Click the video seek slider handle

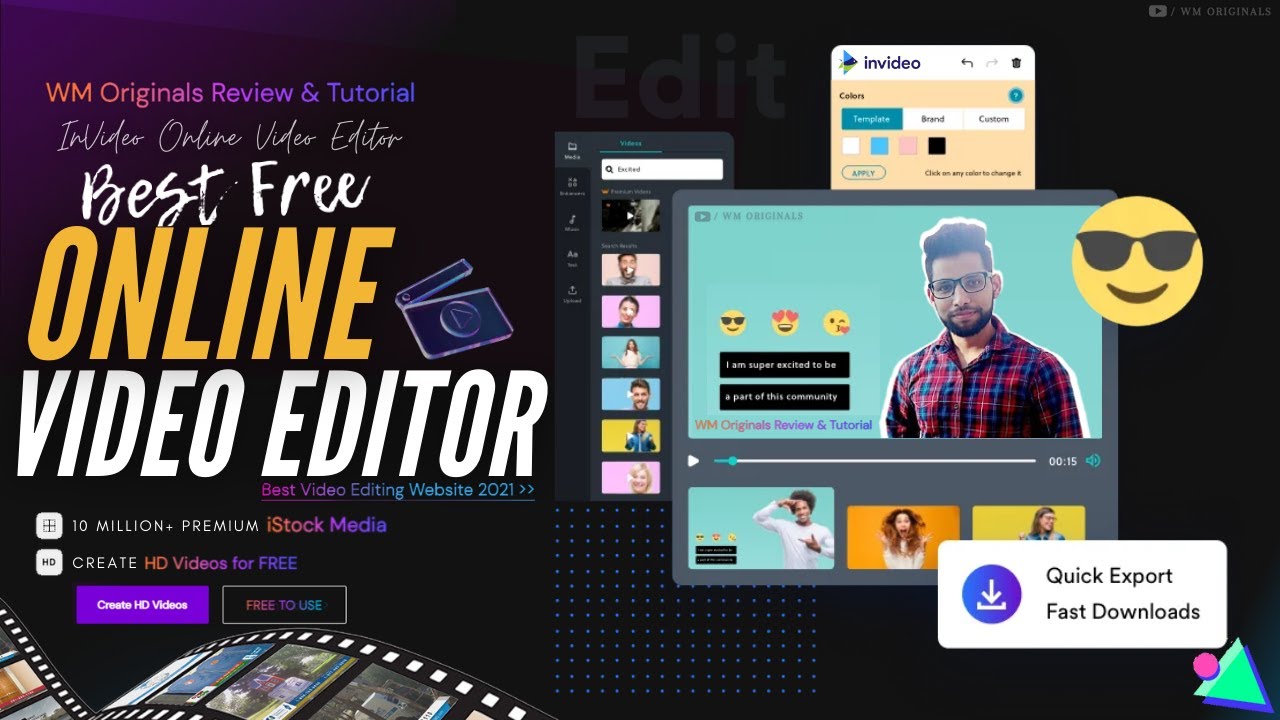(733, 461)
